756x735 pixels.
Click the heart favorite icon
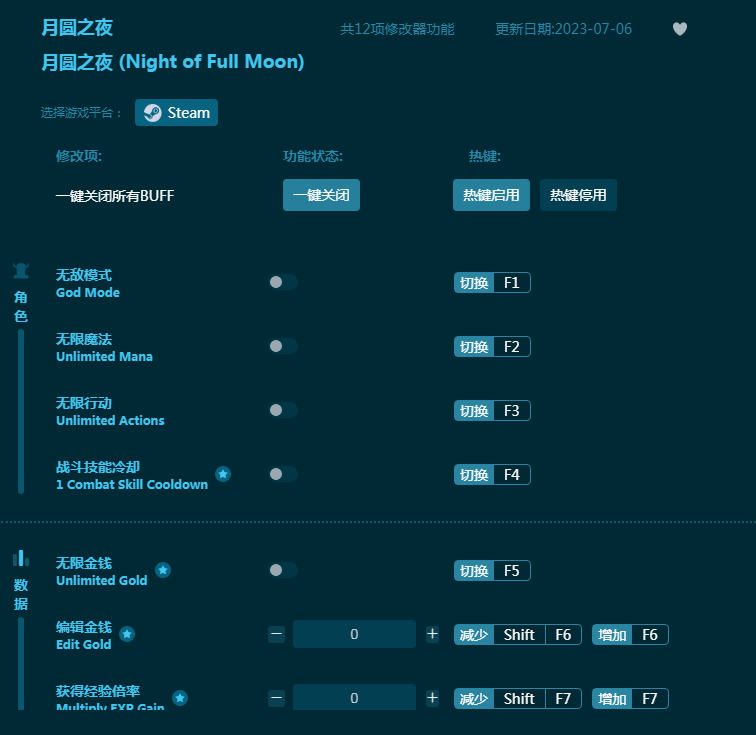(680, 29)
